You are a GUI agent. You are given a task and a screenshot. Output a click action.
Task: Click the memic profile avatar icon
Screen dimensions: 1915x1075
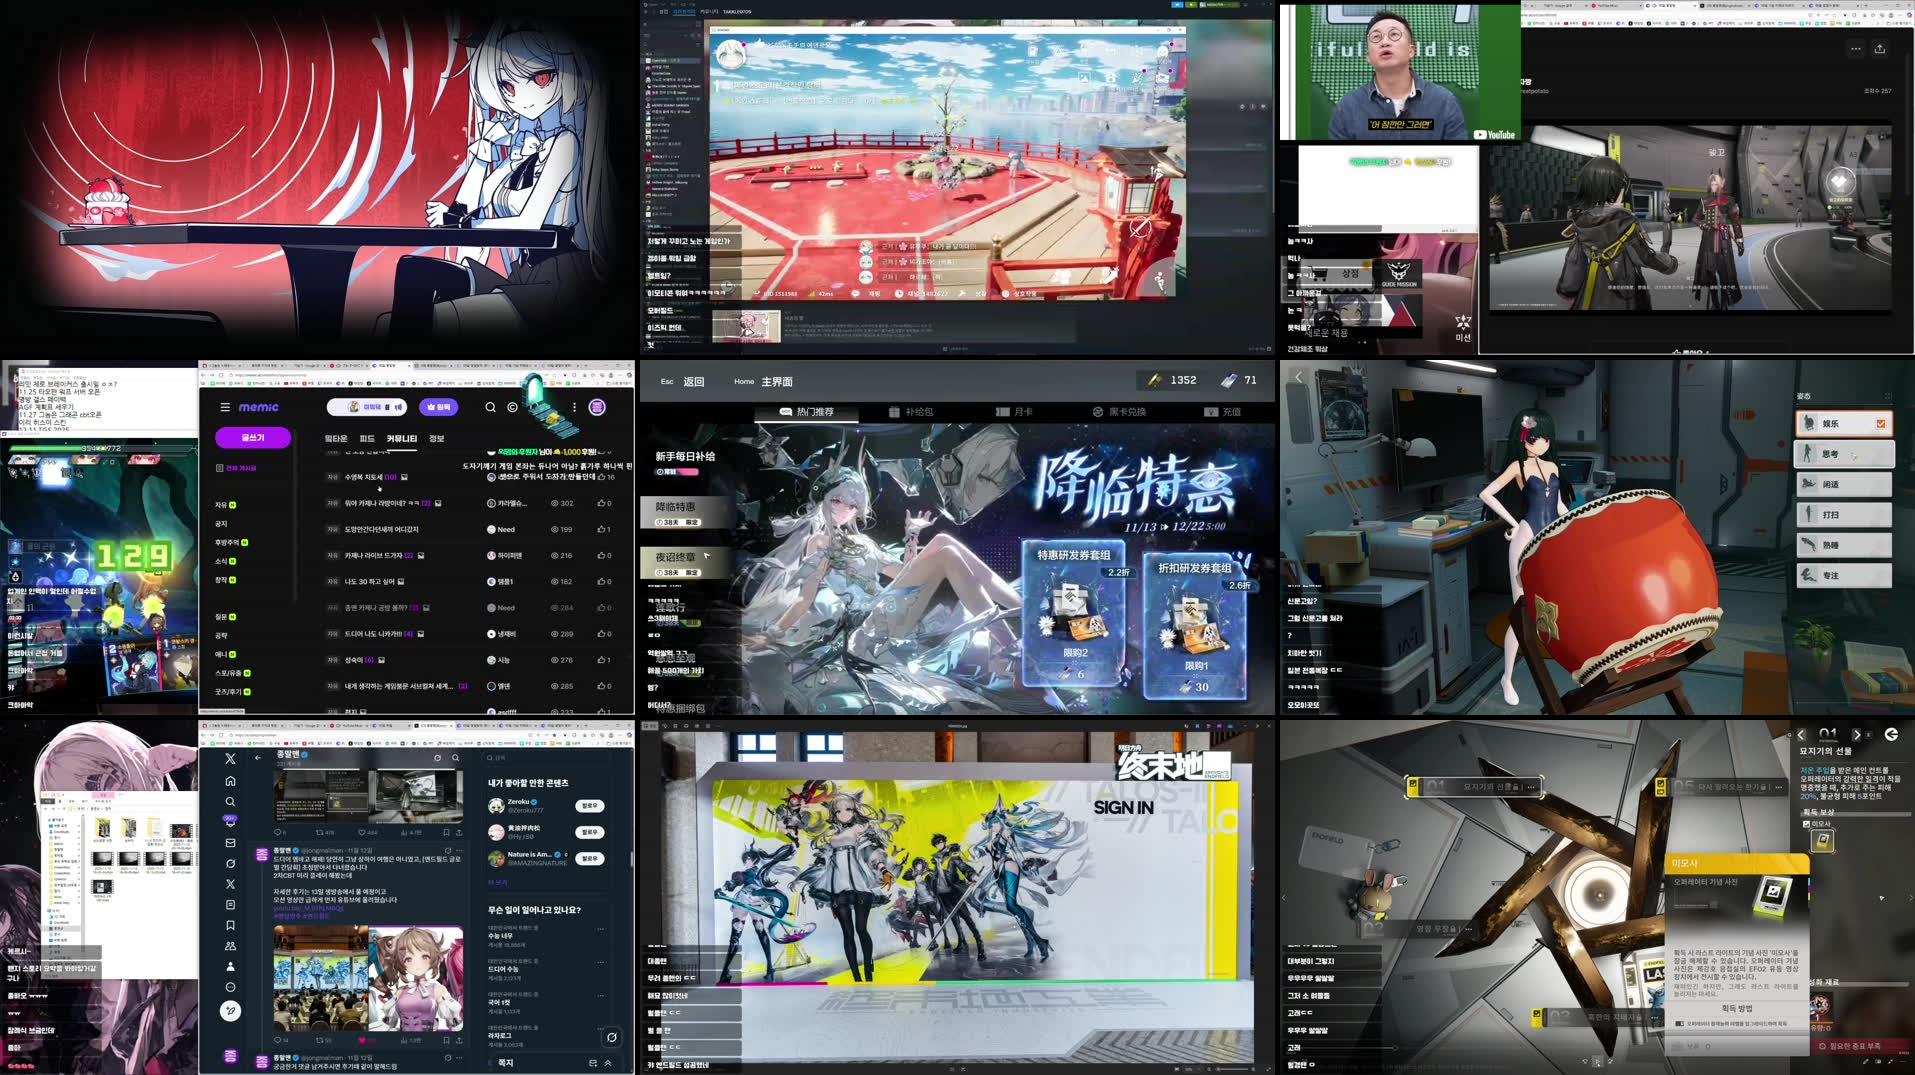(597, 408)
